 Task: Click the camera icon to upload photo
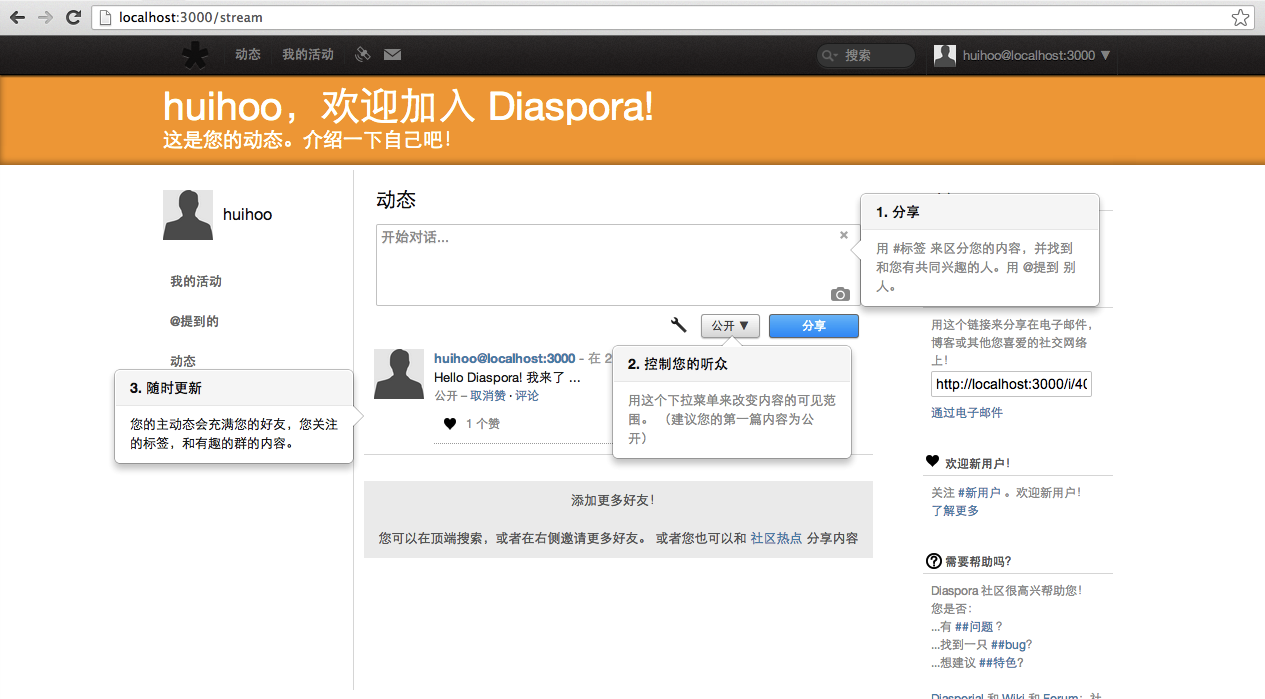pos(840,294)
